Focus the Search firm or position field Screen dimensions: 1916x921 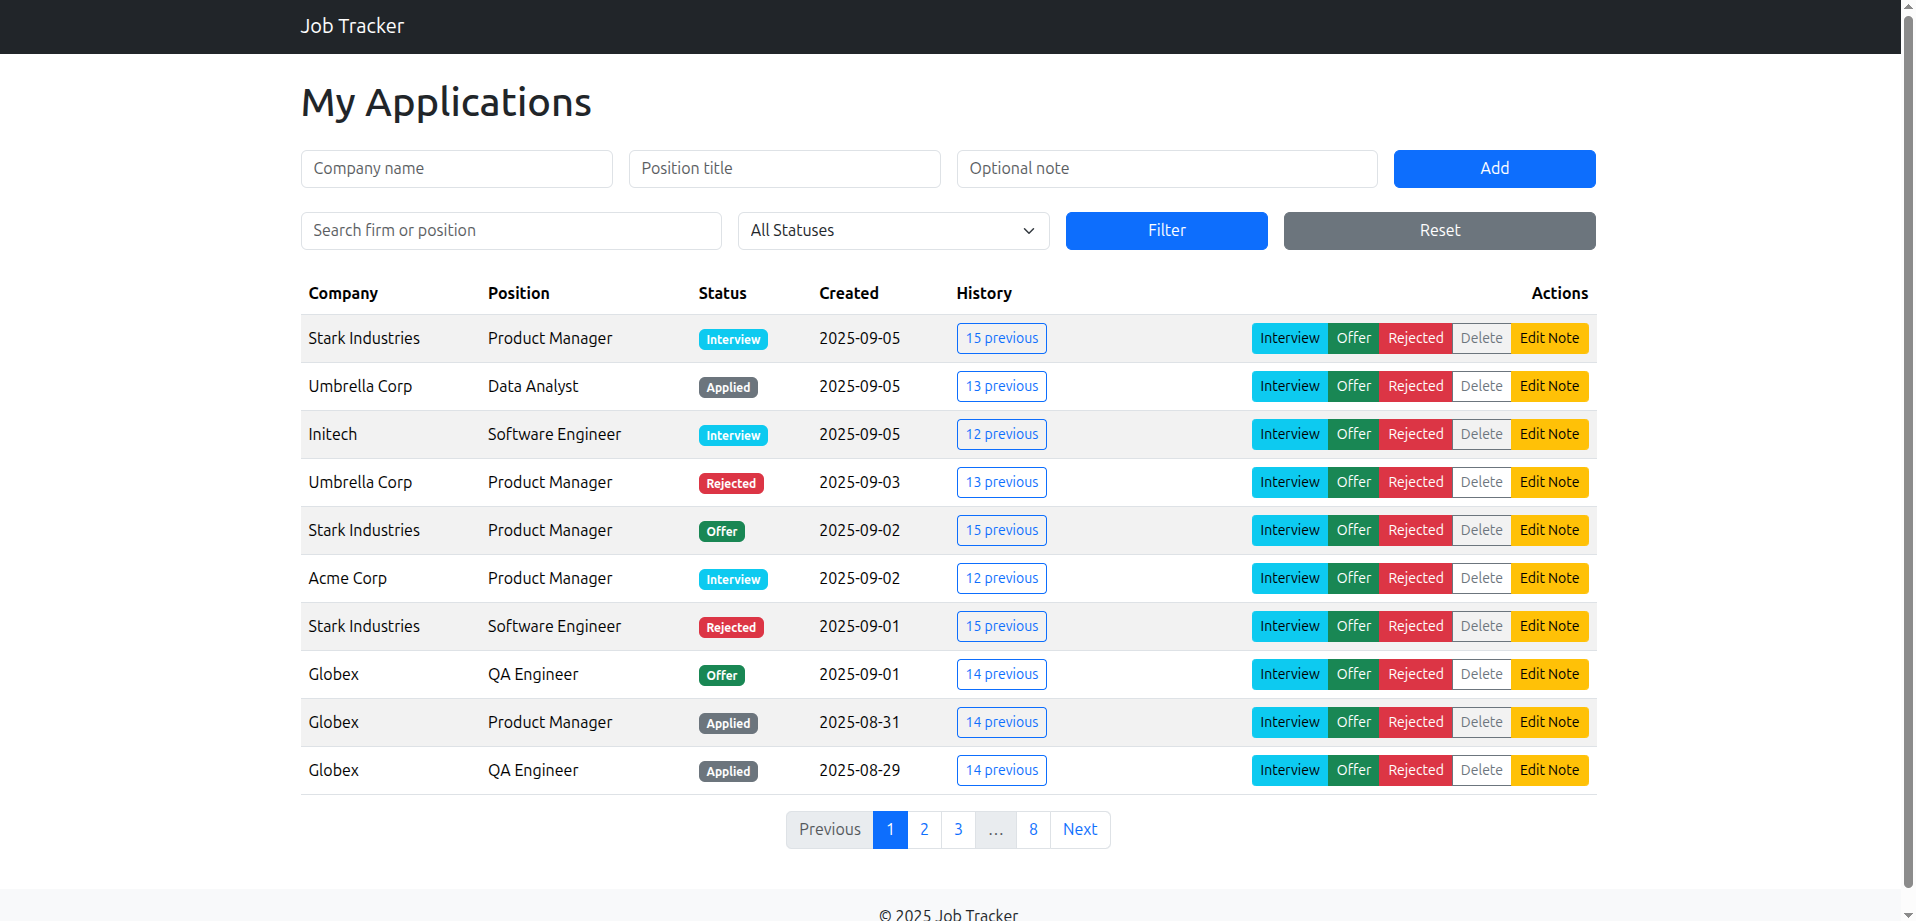pyautogui.click(x=511, y=230)
